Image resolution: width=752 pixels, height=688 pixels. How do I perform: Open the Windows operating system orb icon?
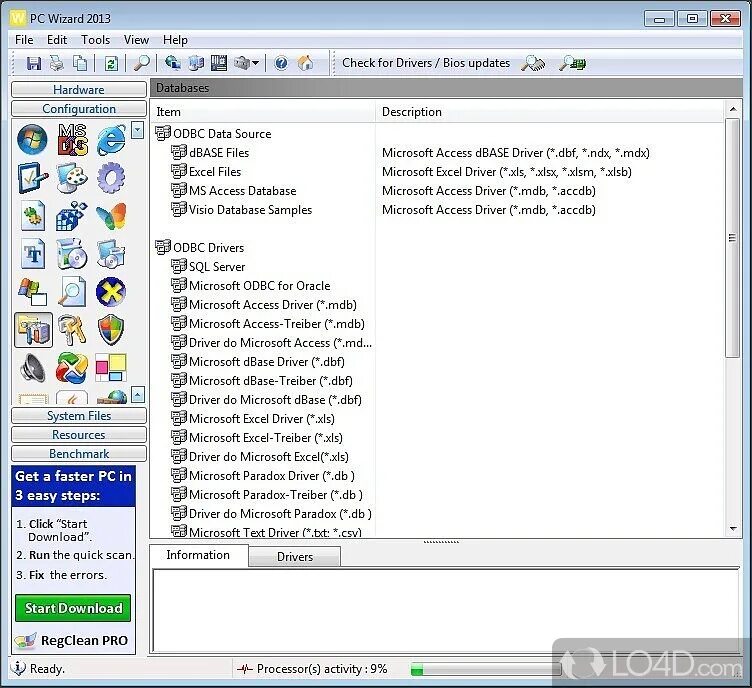[x=32, y=140]
